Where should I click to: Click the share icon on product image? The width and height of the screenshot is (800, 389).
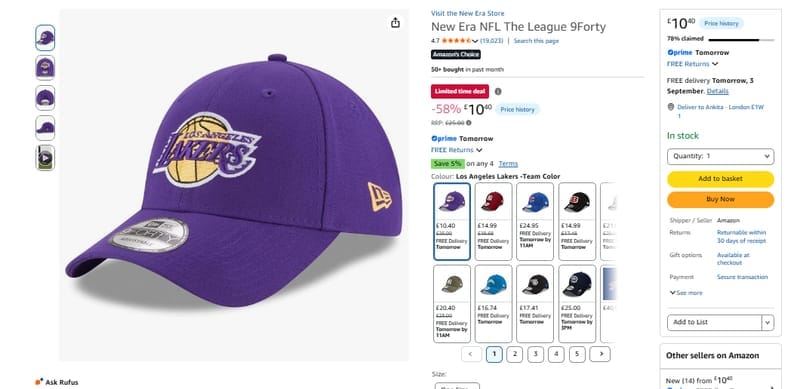pyautogui.click(x=395, y=22)
